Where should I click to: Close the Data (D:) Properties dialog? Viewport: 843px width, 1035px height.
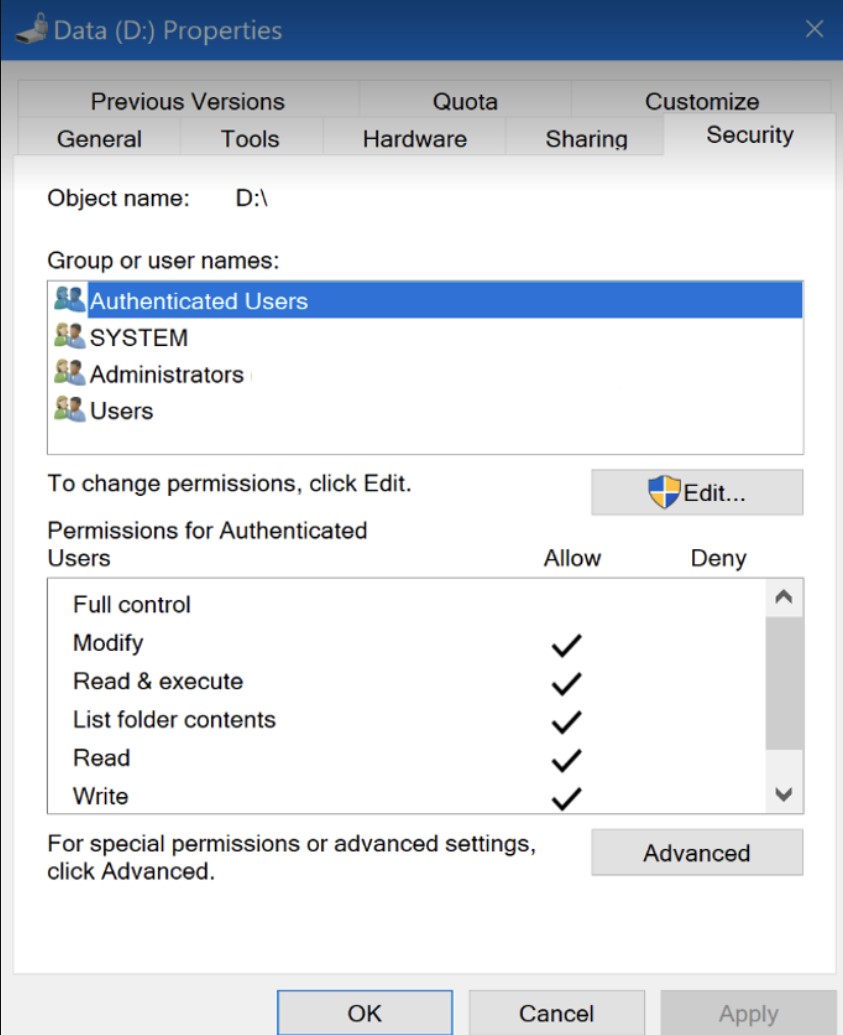click(815, 29)
